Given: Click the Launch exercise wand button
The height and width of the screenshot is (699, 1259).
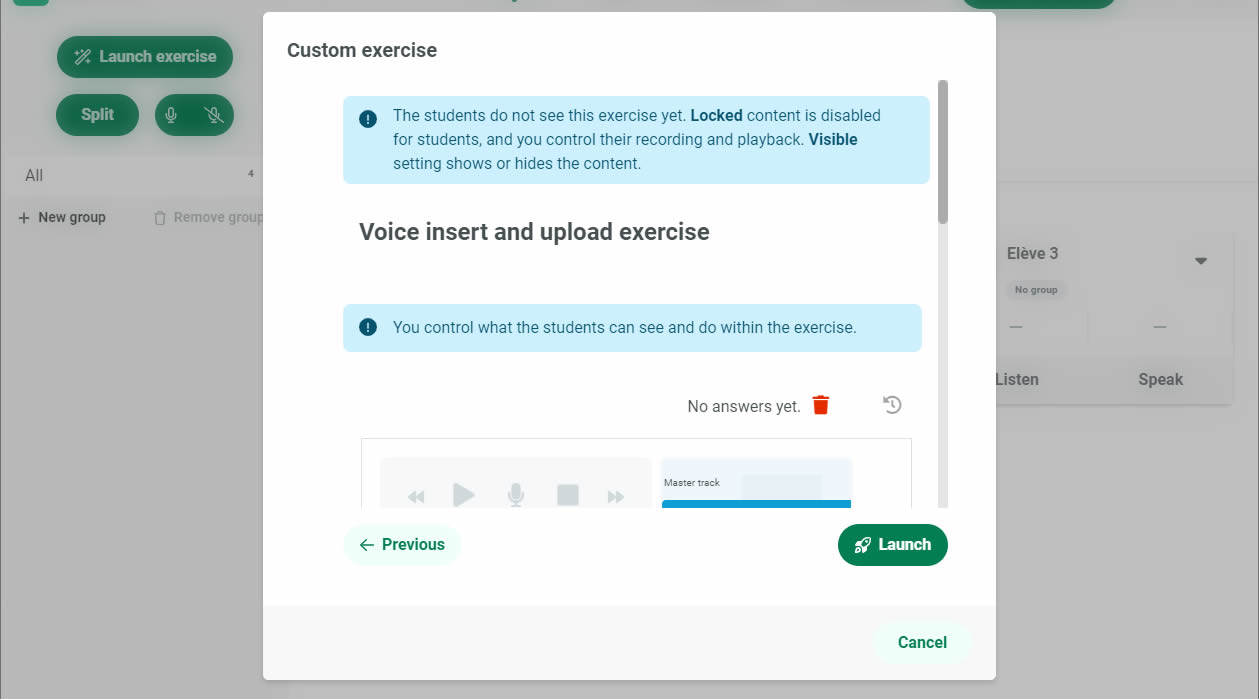Looking at the screenshot, I should (x=145, y=57).
